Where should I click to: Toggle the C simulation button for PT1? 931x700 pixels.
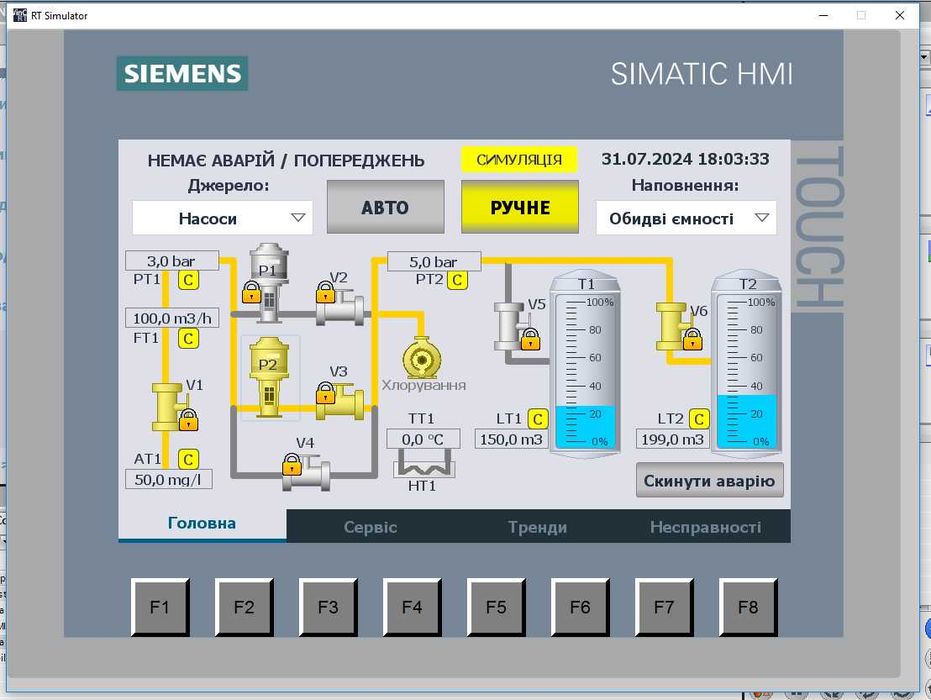(188, 280)
